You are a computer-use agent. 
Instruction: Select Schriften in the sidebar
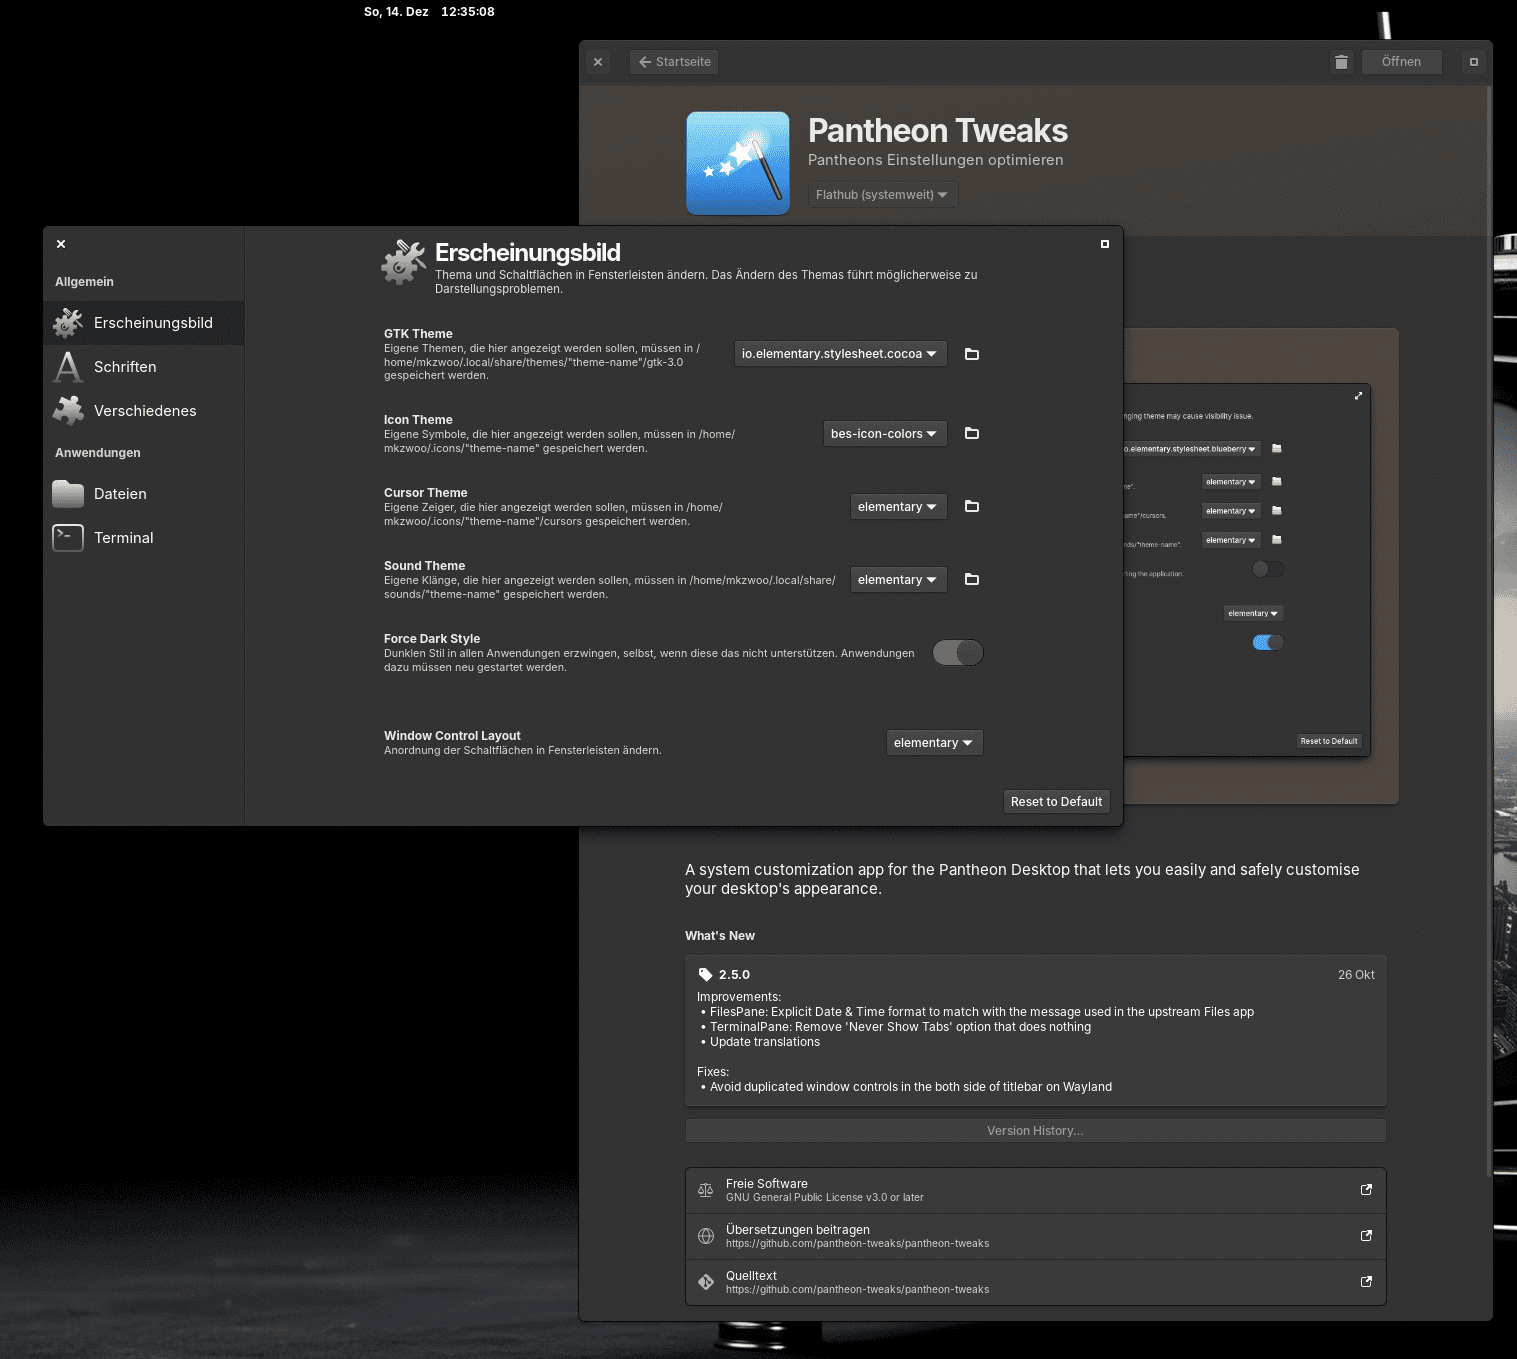(x=144, y=367)
